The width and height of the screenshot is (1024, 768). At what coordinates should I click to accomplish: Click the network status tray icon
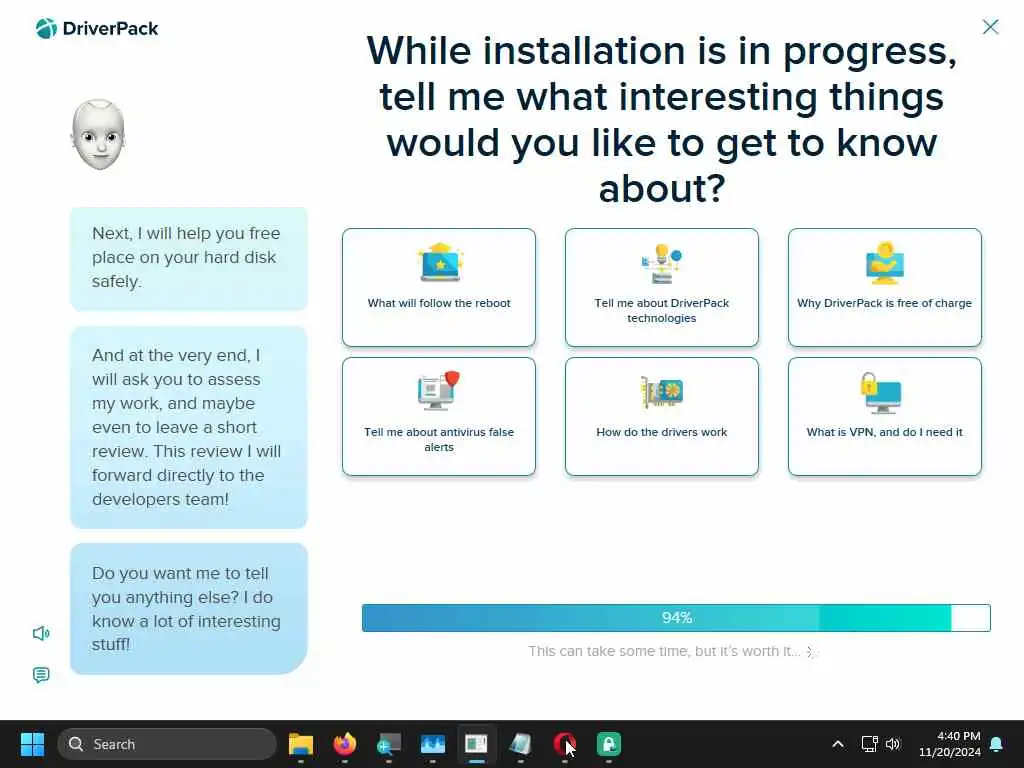pyautogui.click(x=869, y=744)
